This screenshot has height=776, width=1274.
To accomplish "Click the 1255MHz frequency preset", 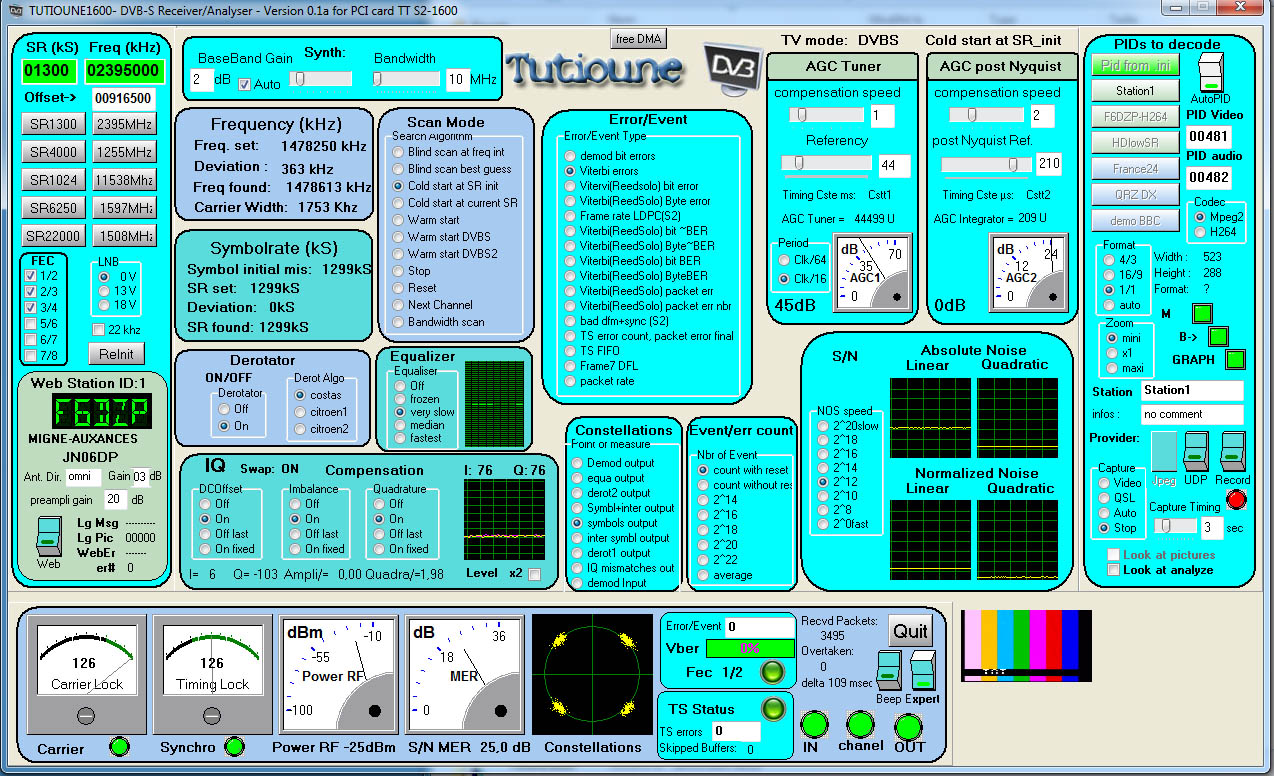I will [x=125, y=152].
